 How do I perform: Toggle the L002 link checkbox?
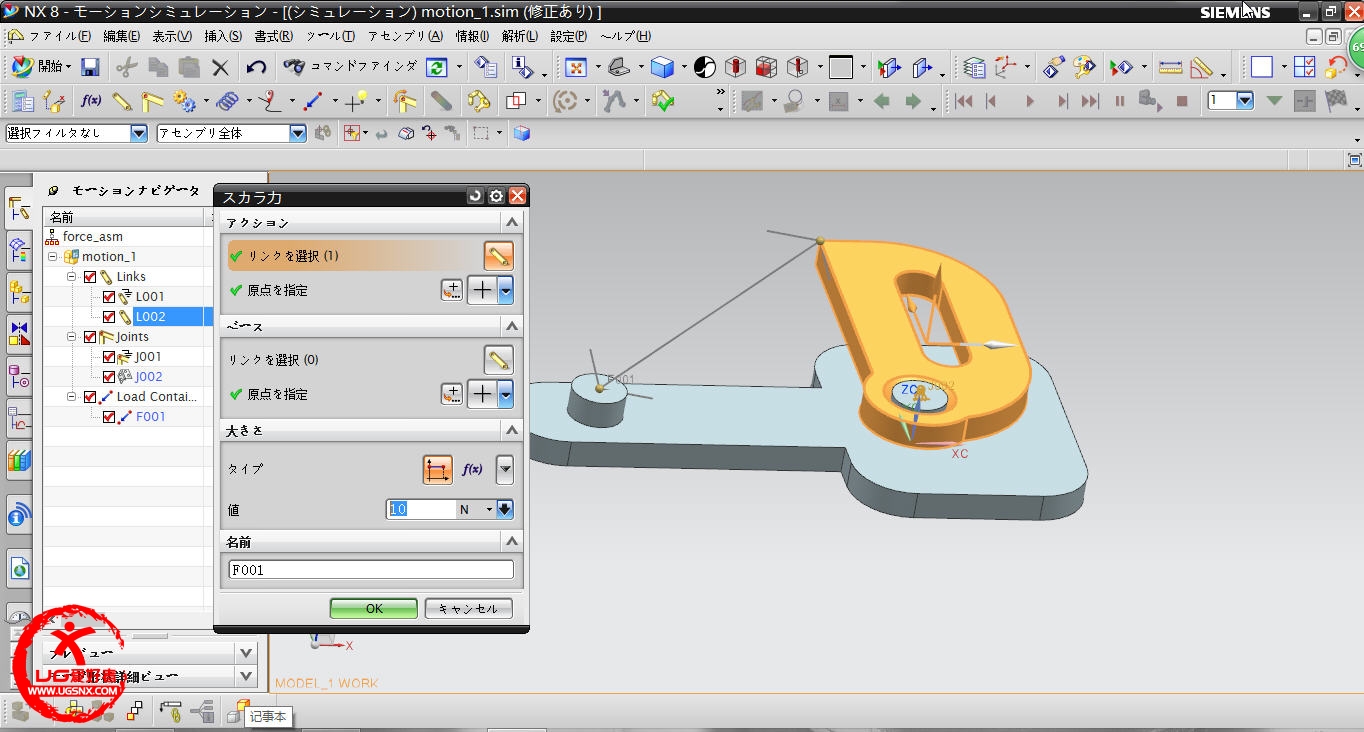109,317
